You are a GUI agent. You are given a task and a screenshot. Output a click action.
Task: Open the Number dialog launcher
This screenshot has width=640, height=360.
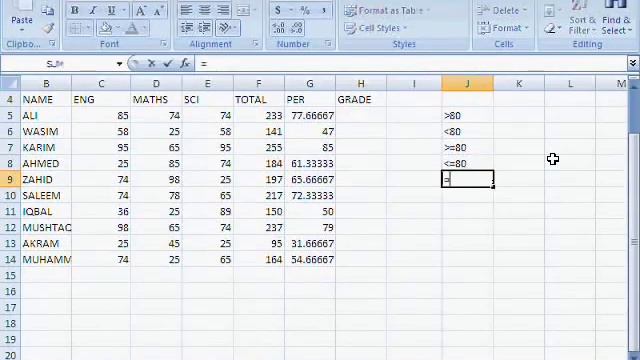click(x=328, y=43)
